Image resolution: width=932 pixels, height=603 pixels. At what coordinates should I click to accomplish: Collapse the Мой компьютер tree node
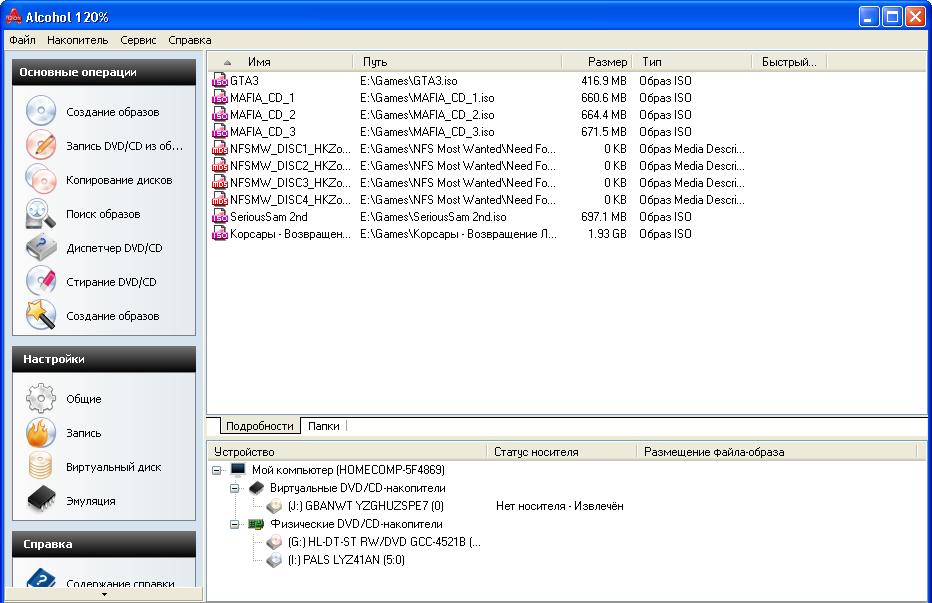click(217, 470)
